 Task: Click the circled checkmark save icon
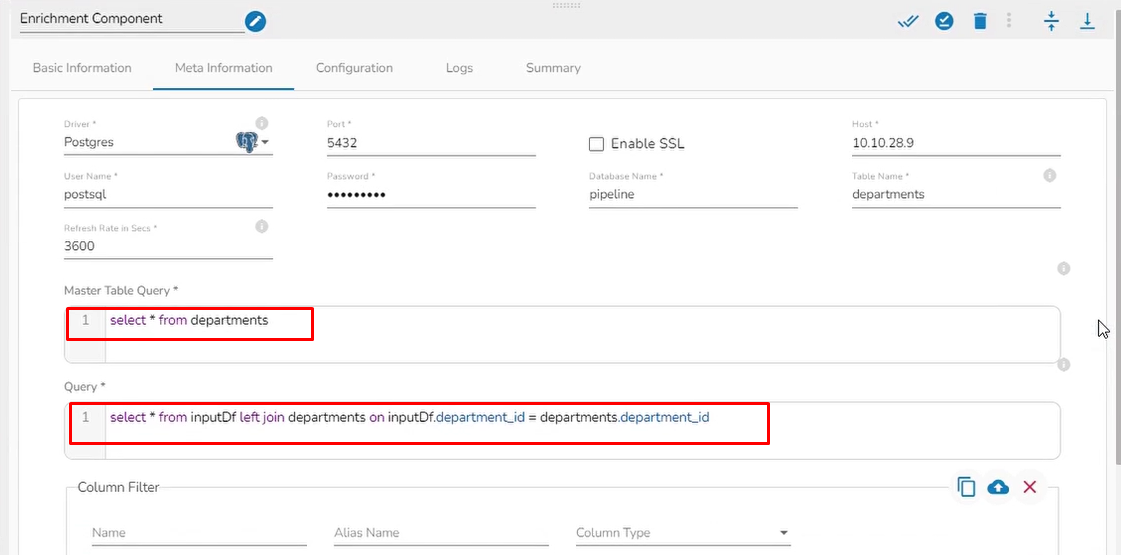click(944, 21)
